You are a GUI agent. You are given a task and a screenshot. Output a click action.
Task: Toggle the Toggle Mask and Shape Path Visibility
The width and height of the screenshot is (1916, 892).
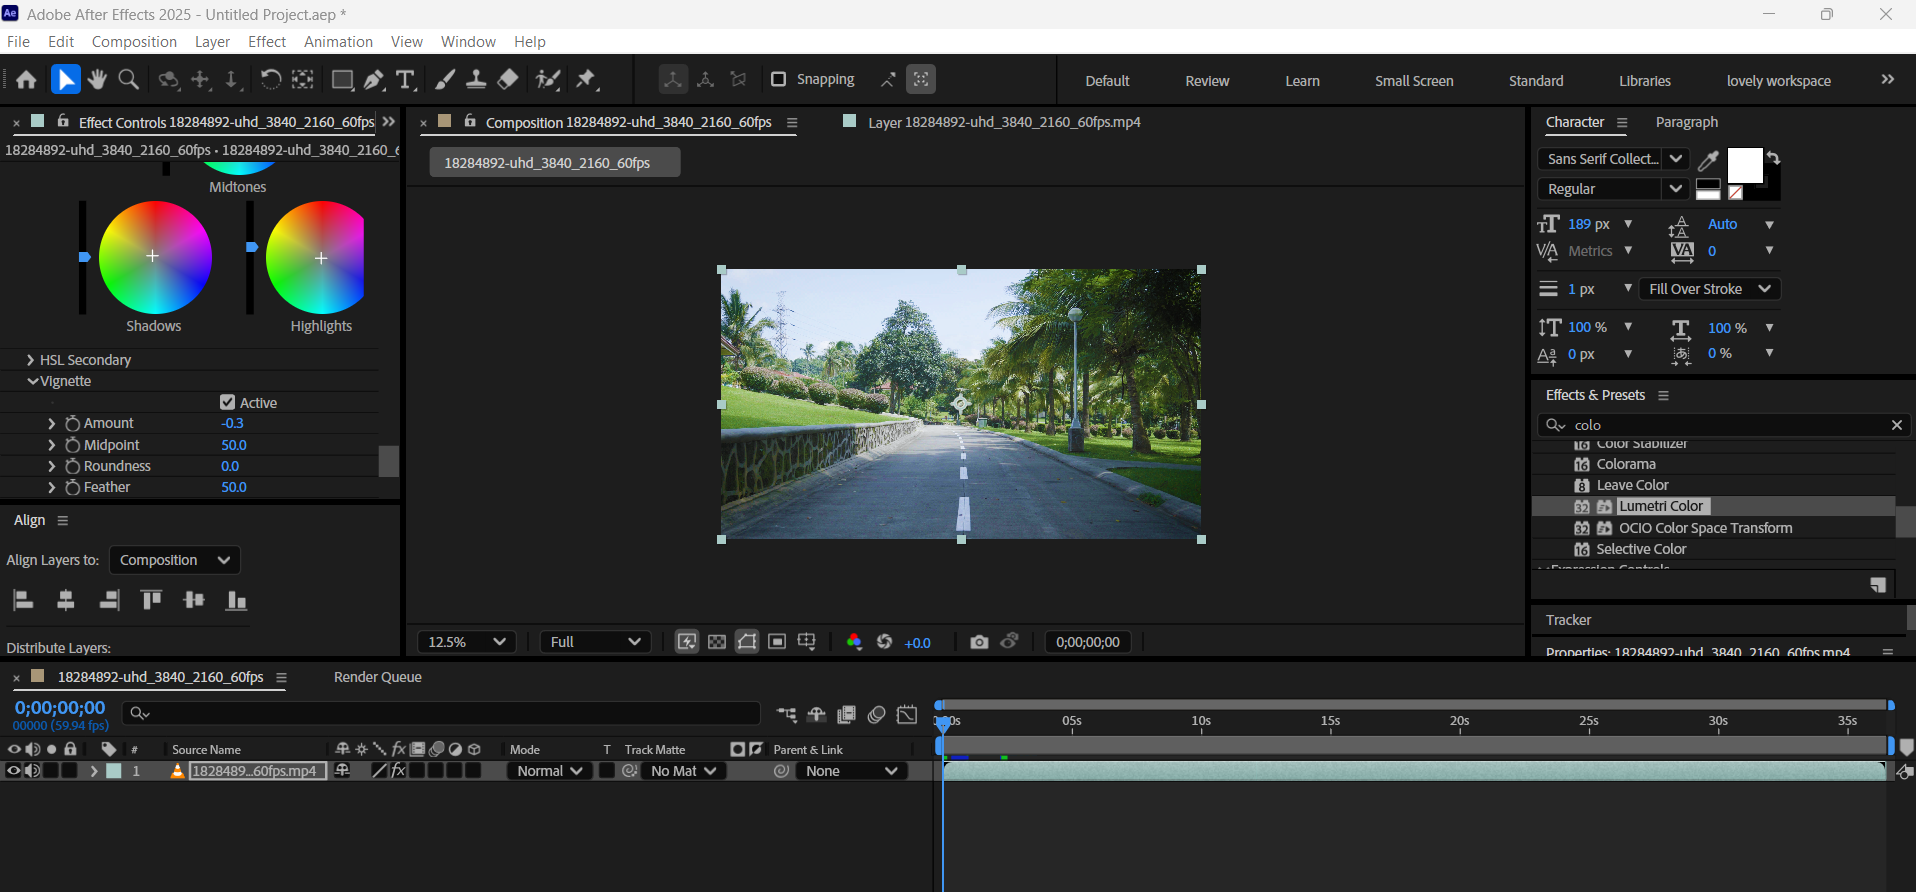(747, 642)
